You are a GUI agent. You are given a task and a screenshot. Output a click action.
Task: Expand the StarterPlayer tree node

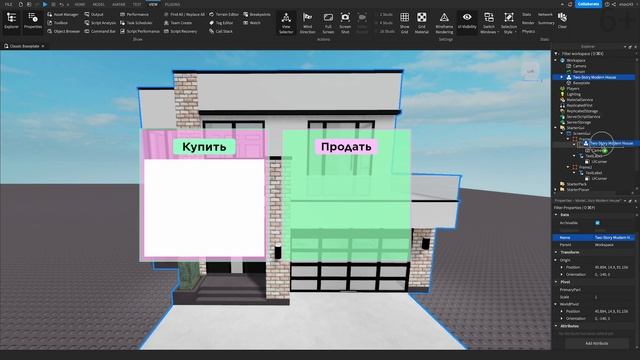(x=556, y=189)
